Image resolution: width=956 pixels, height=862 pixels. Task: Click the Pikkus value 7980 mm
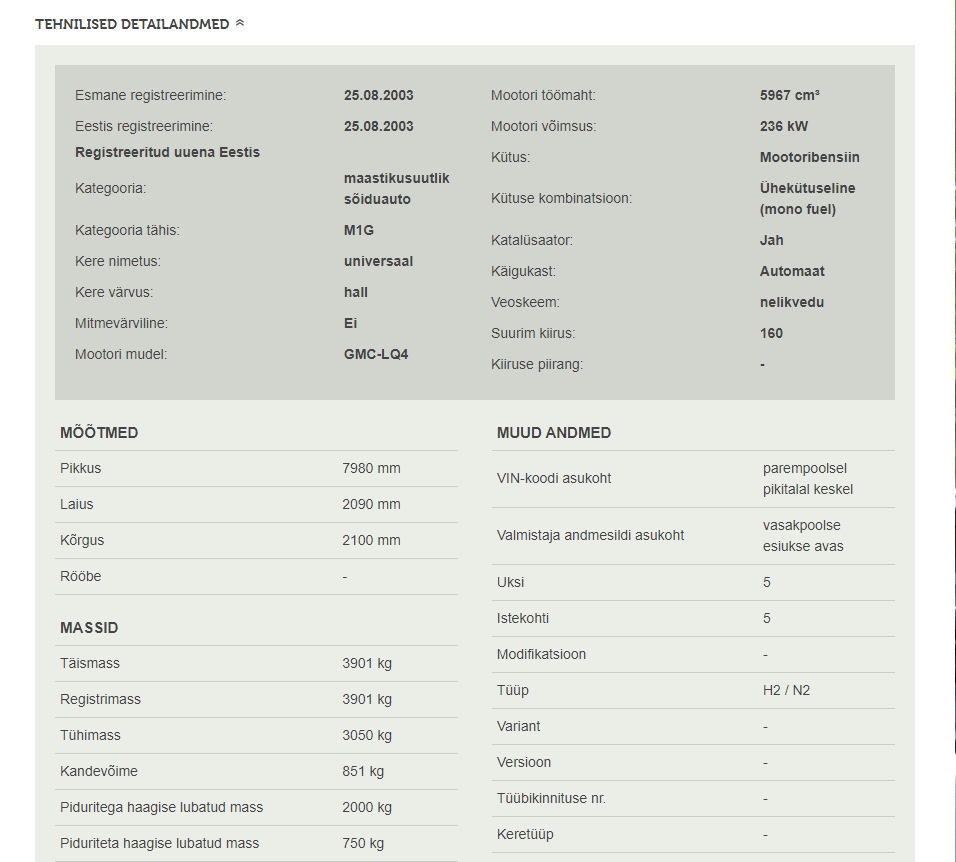(x=371, y=468)
